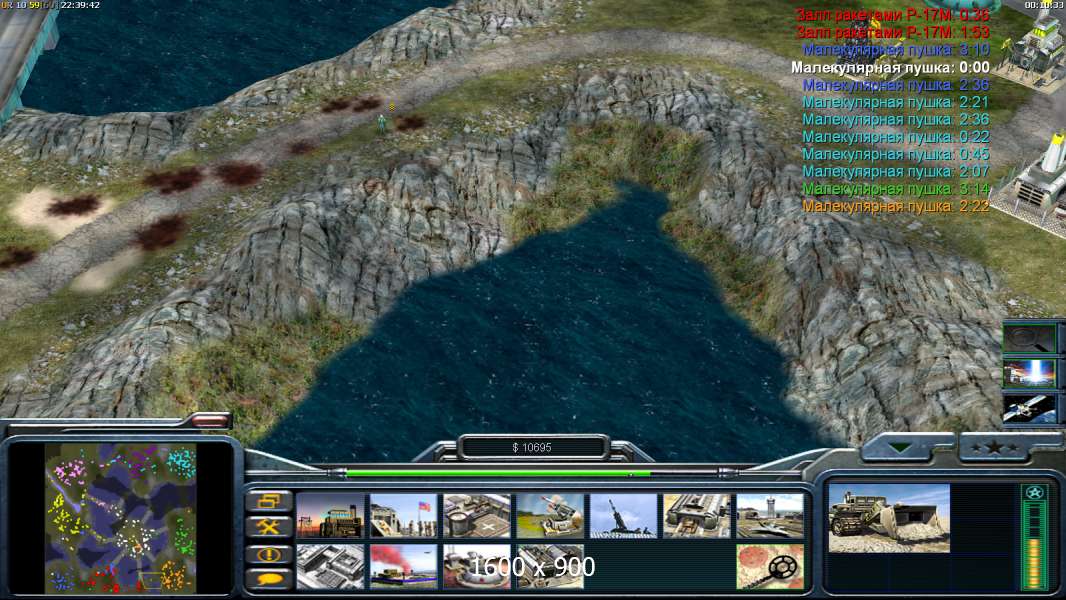Select the grey building icon under the watermark
This screenshot has height=600, width=1066.
point(550,566)
